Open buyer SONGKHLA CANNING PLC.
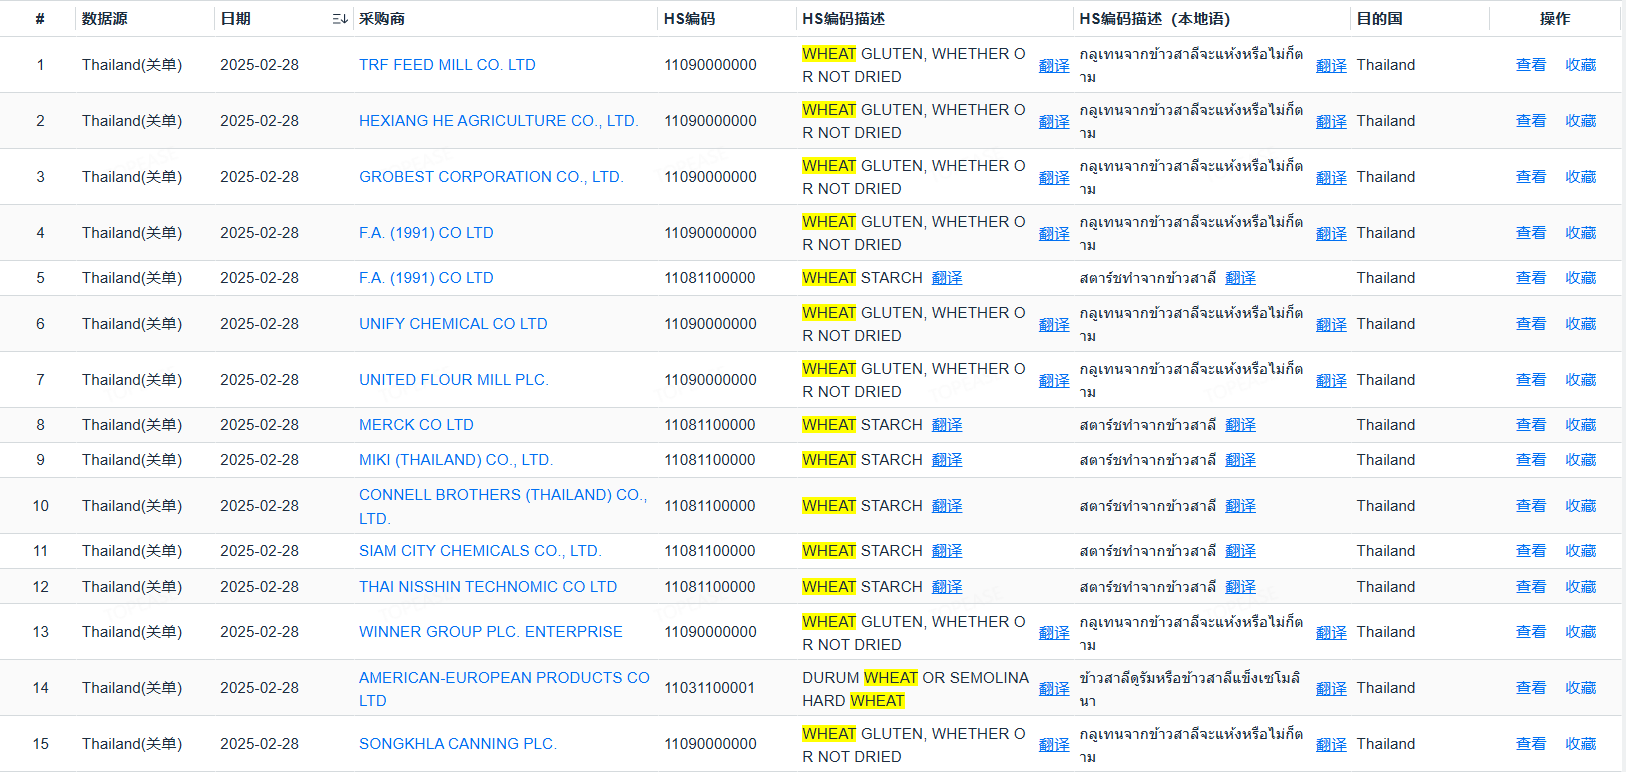Viewport: 1626px width, 772px height. click(x=458, y=744)
